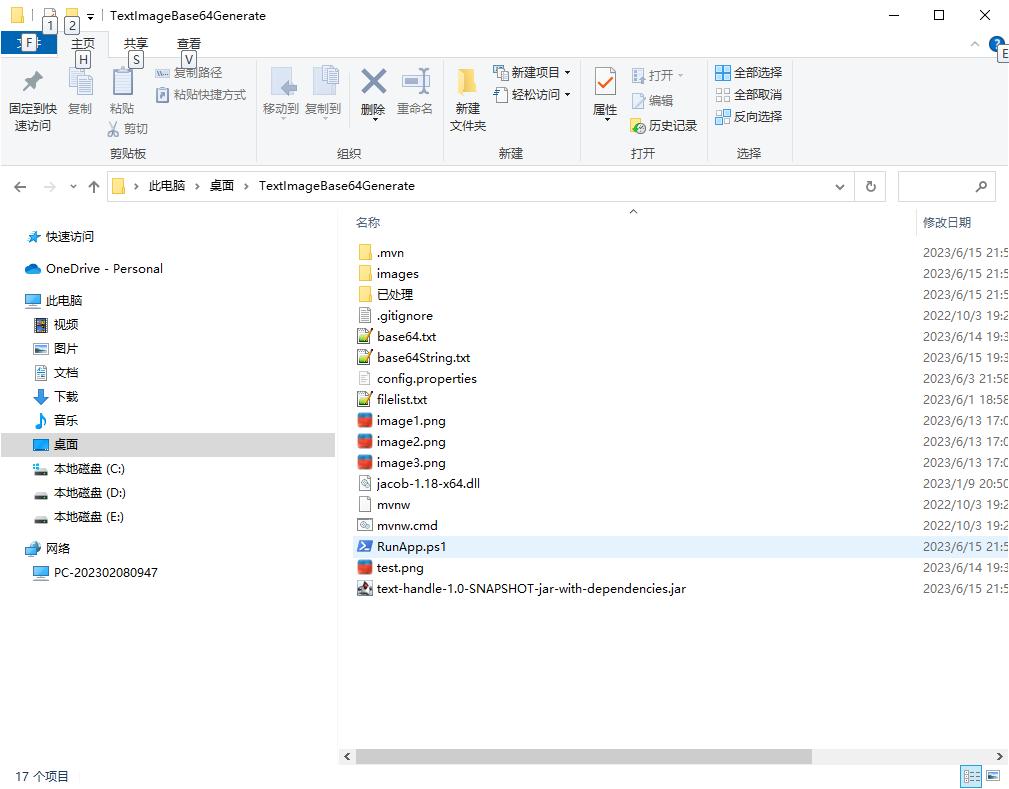This screenshot has width=1009, height=789.
Task: Click 此电脑 in the address bar
Action: 167,186
